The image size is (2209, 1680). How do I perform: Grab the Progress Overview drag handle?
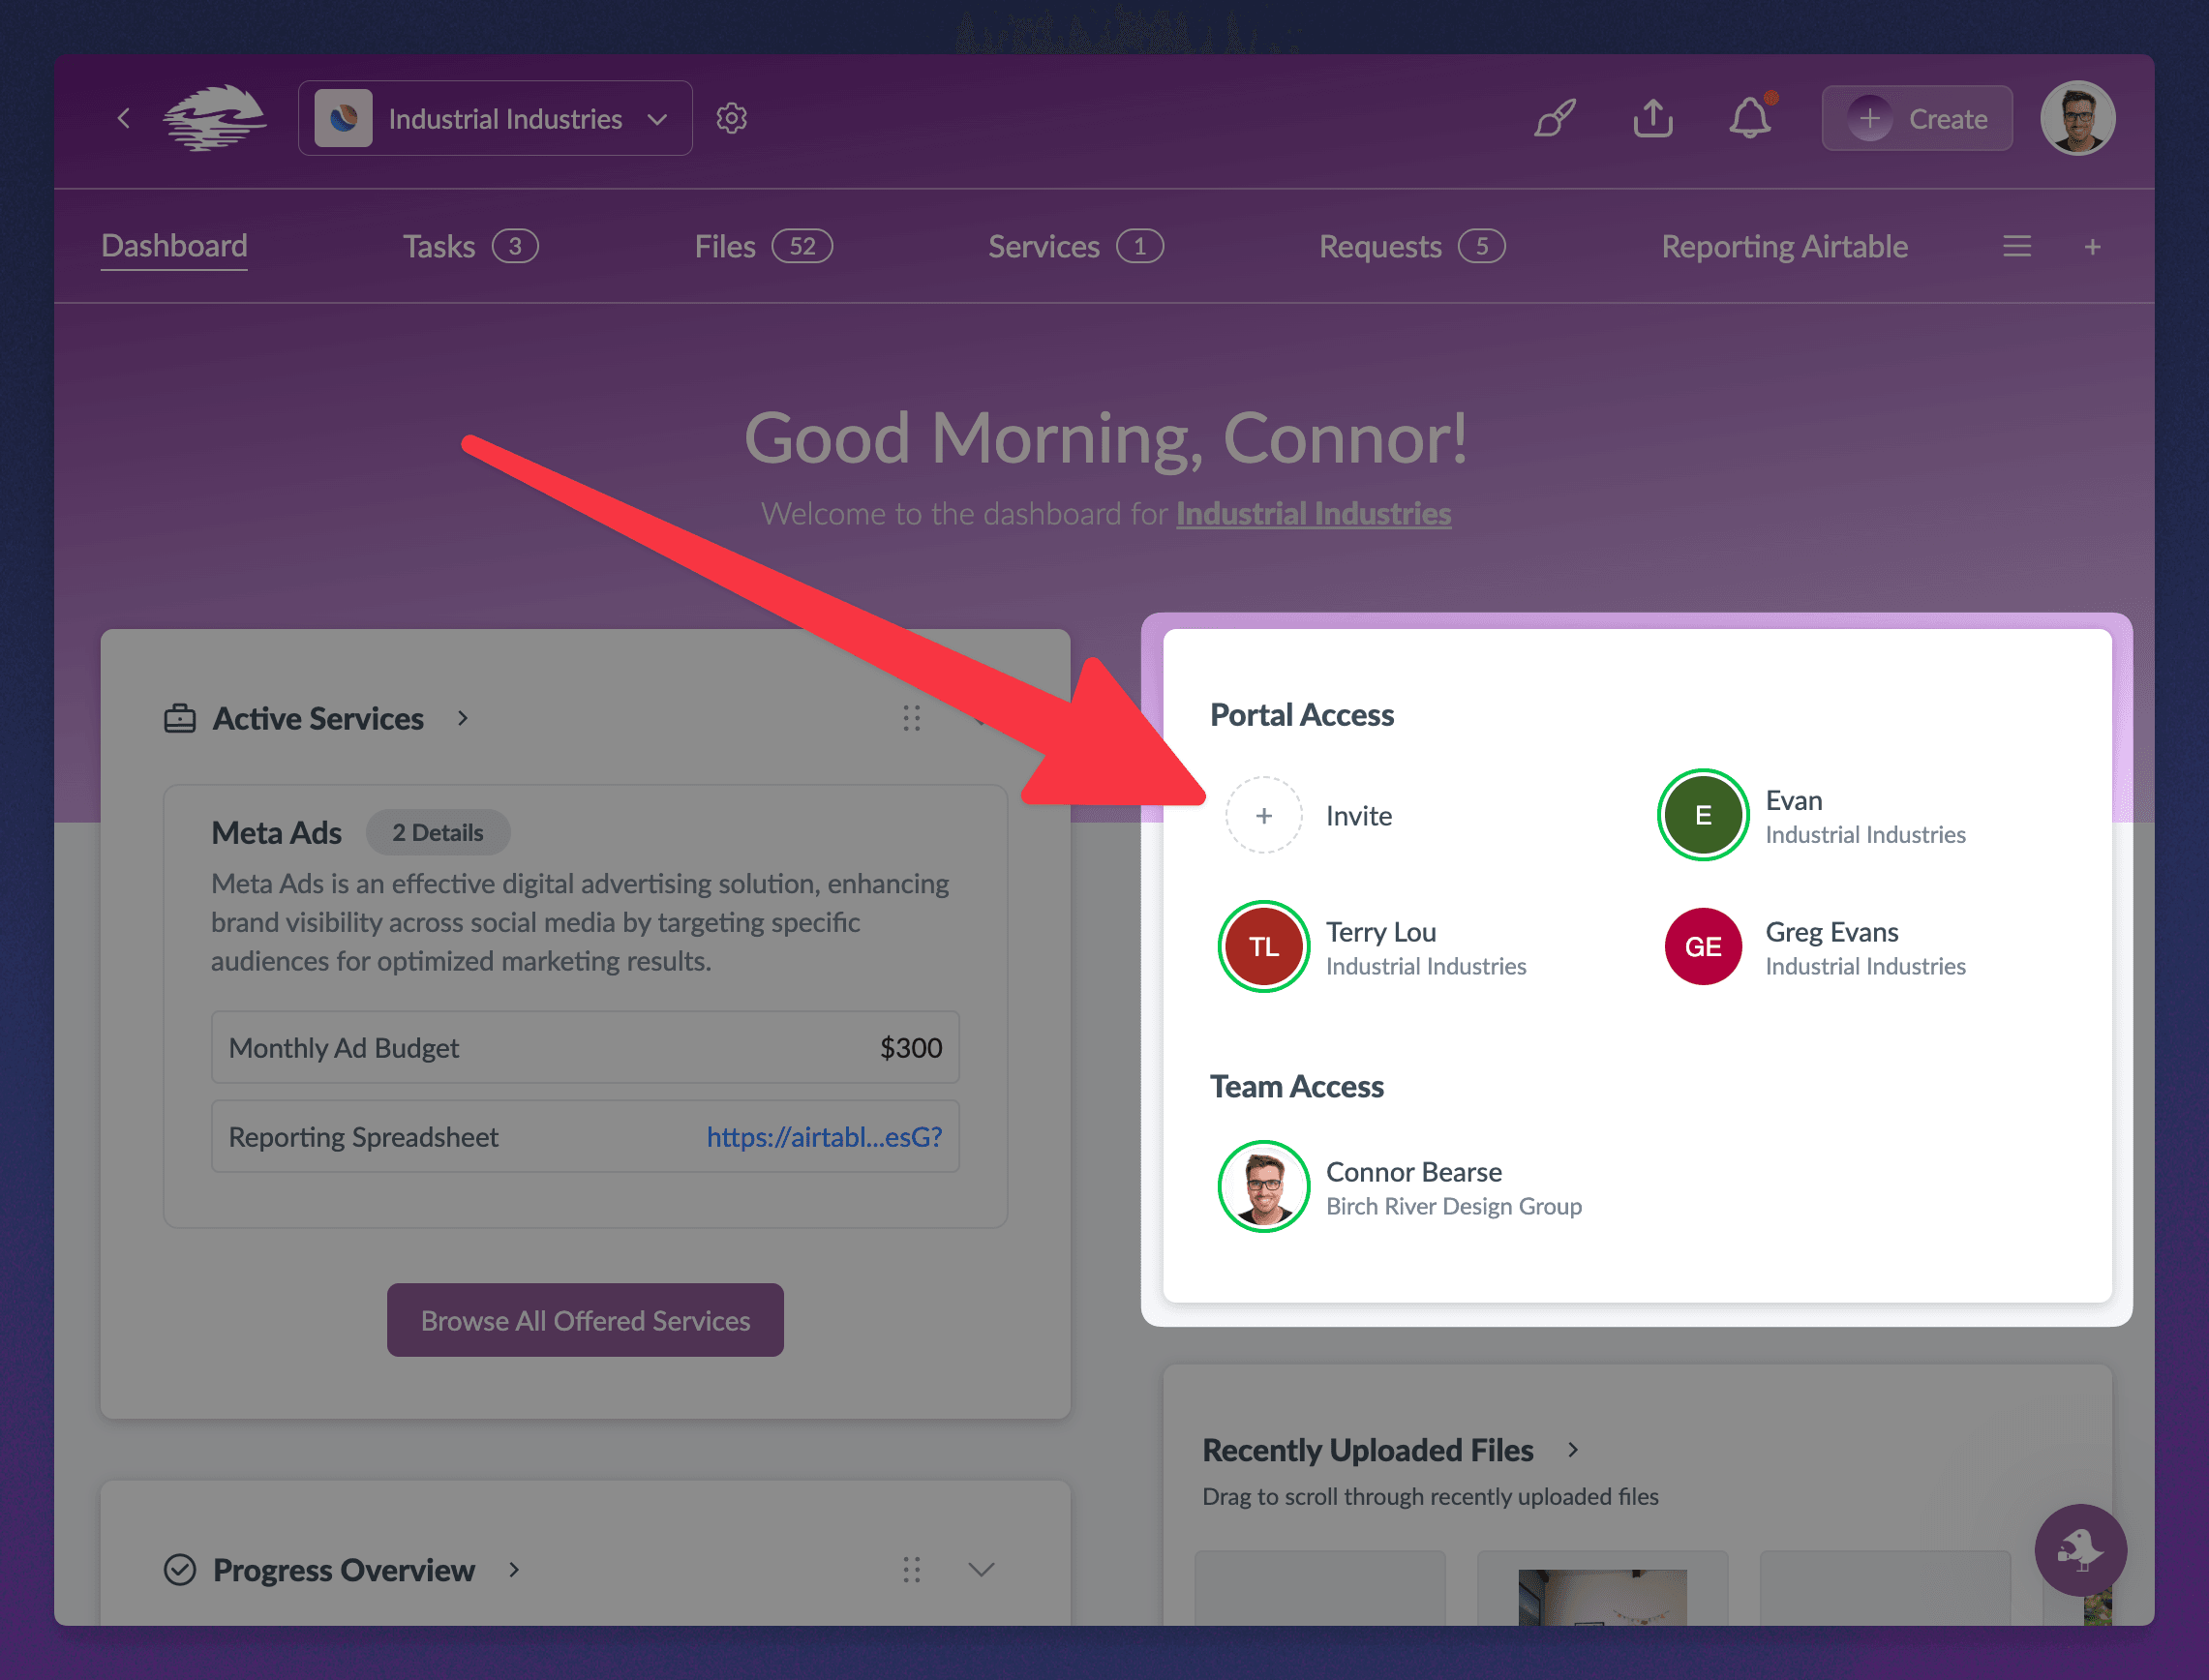point(911,1570)
